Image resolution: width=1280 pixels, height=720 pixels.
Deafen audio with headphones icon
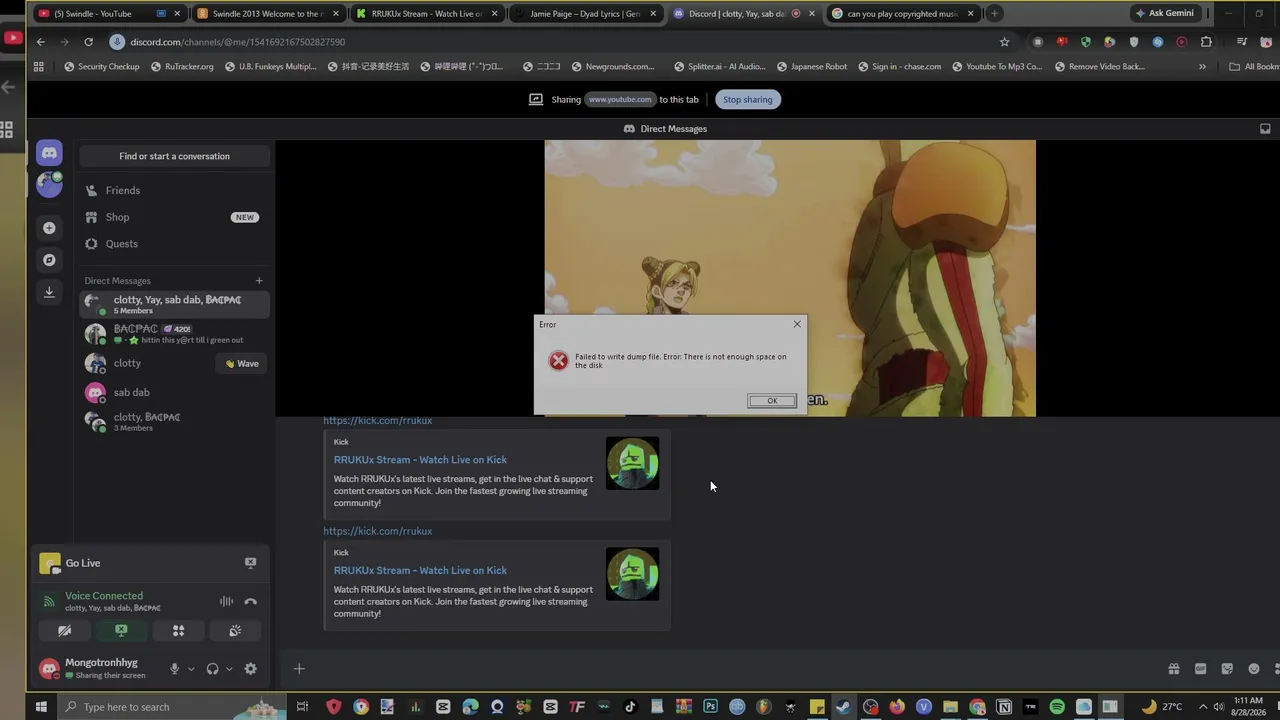[x=212, y=669]
